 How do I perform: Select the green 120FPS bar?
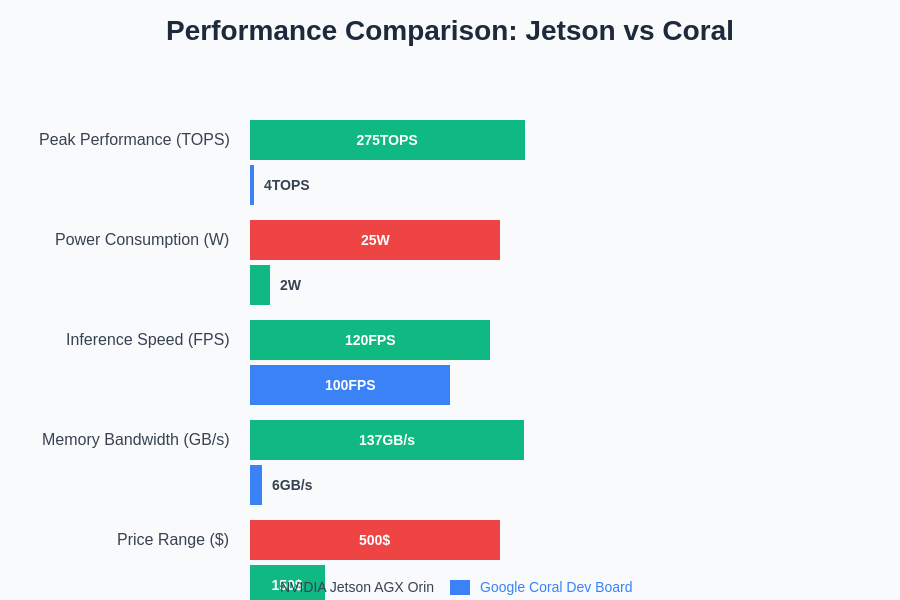(x=370, y=340)
